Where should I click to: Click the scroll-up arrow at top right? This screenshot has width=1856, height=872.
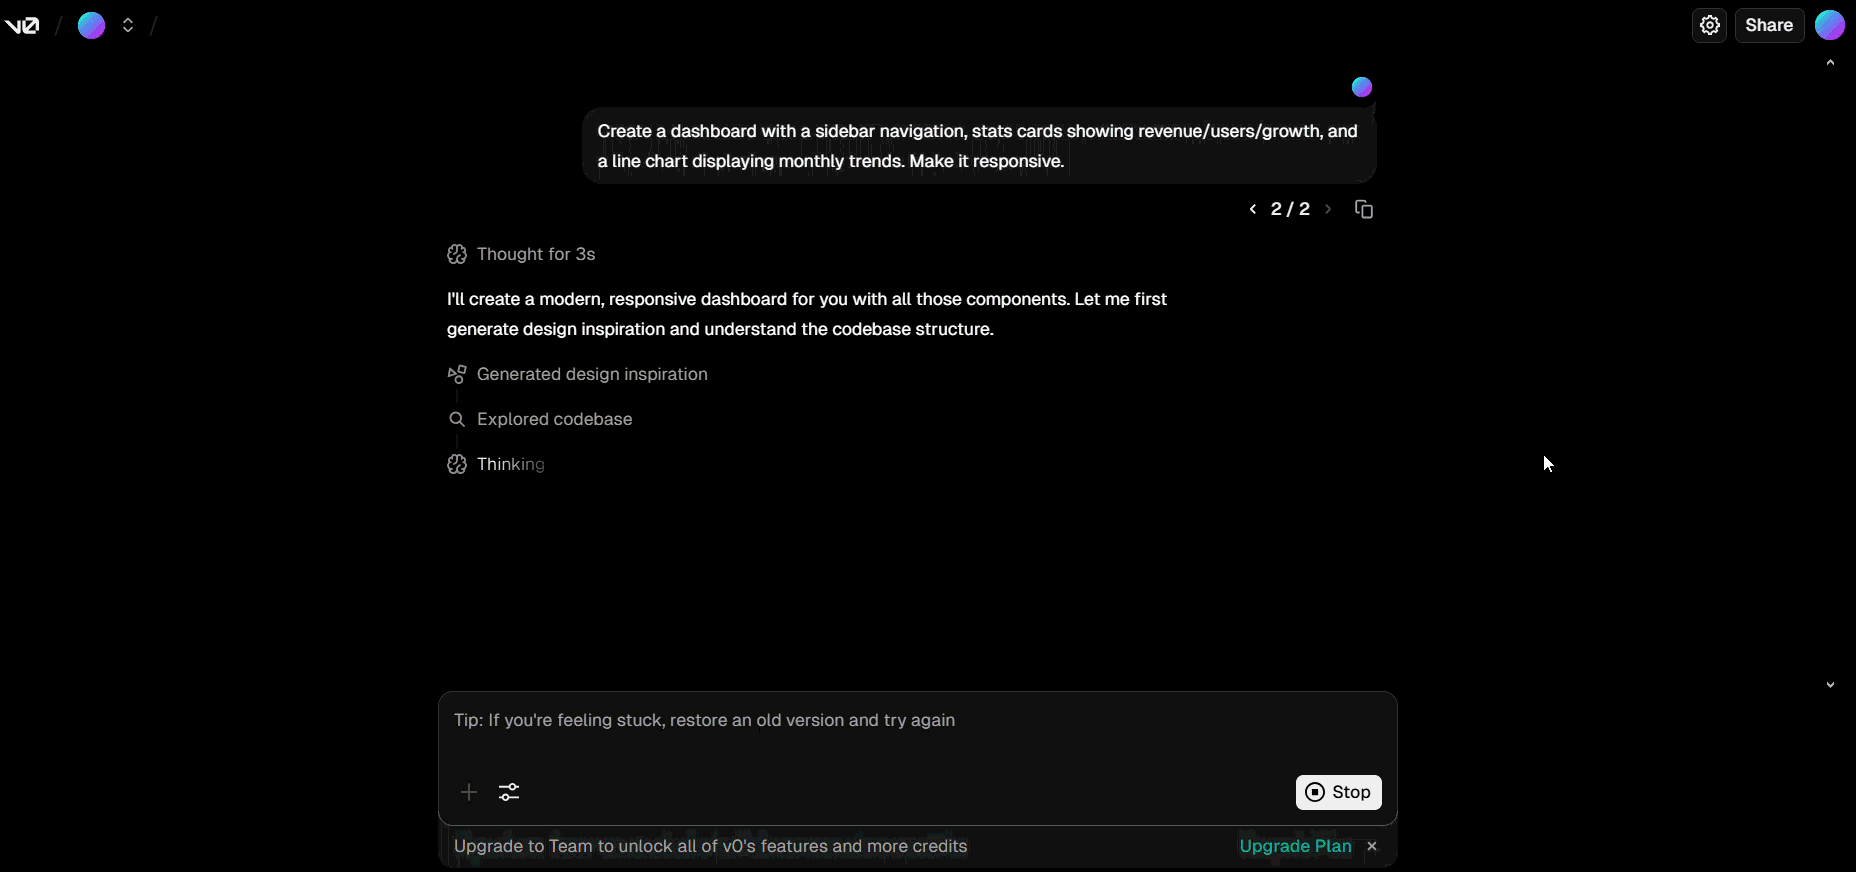(x=1830, y=63)
